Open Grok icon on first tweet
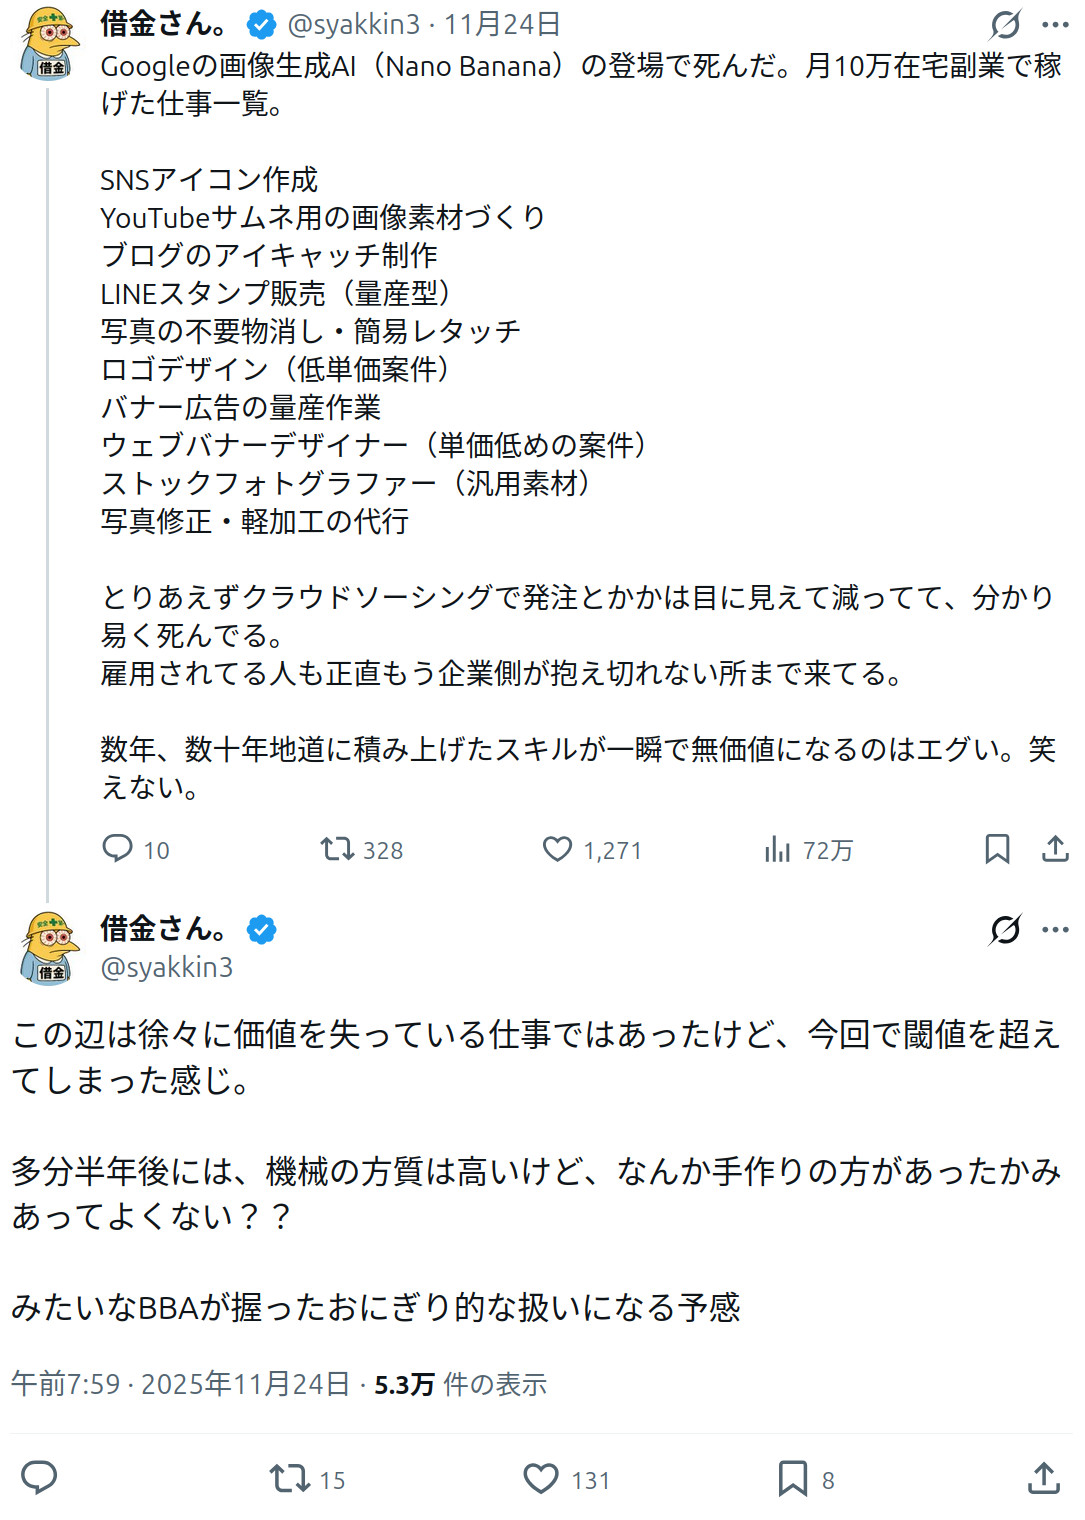Screen dimensions: 1085x1520 pos(1005,24)
